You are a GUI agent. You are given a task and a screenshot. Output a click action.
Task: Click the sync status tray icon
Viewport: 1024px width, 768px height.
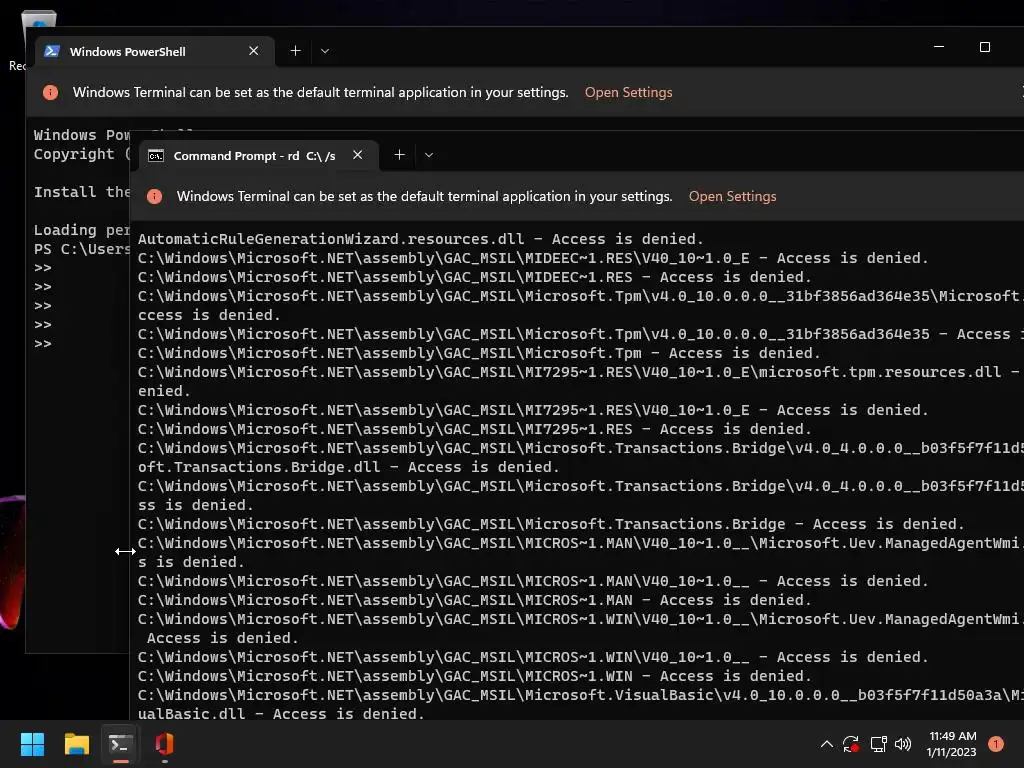coord(850,744)
